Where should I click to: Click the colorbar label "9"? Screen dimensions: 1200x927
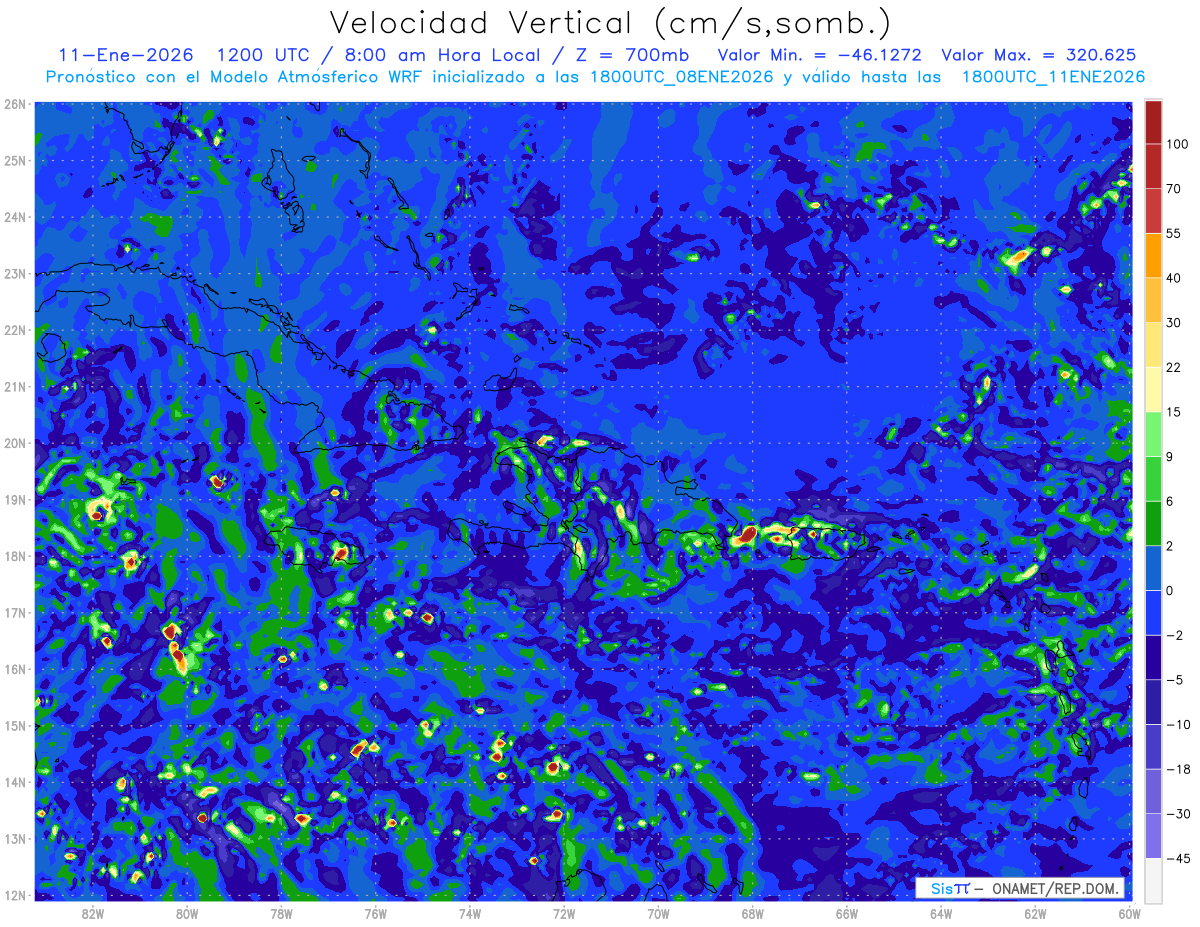[1170, 457]
